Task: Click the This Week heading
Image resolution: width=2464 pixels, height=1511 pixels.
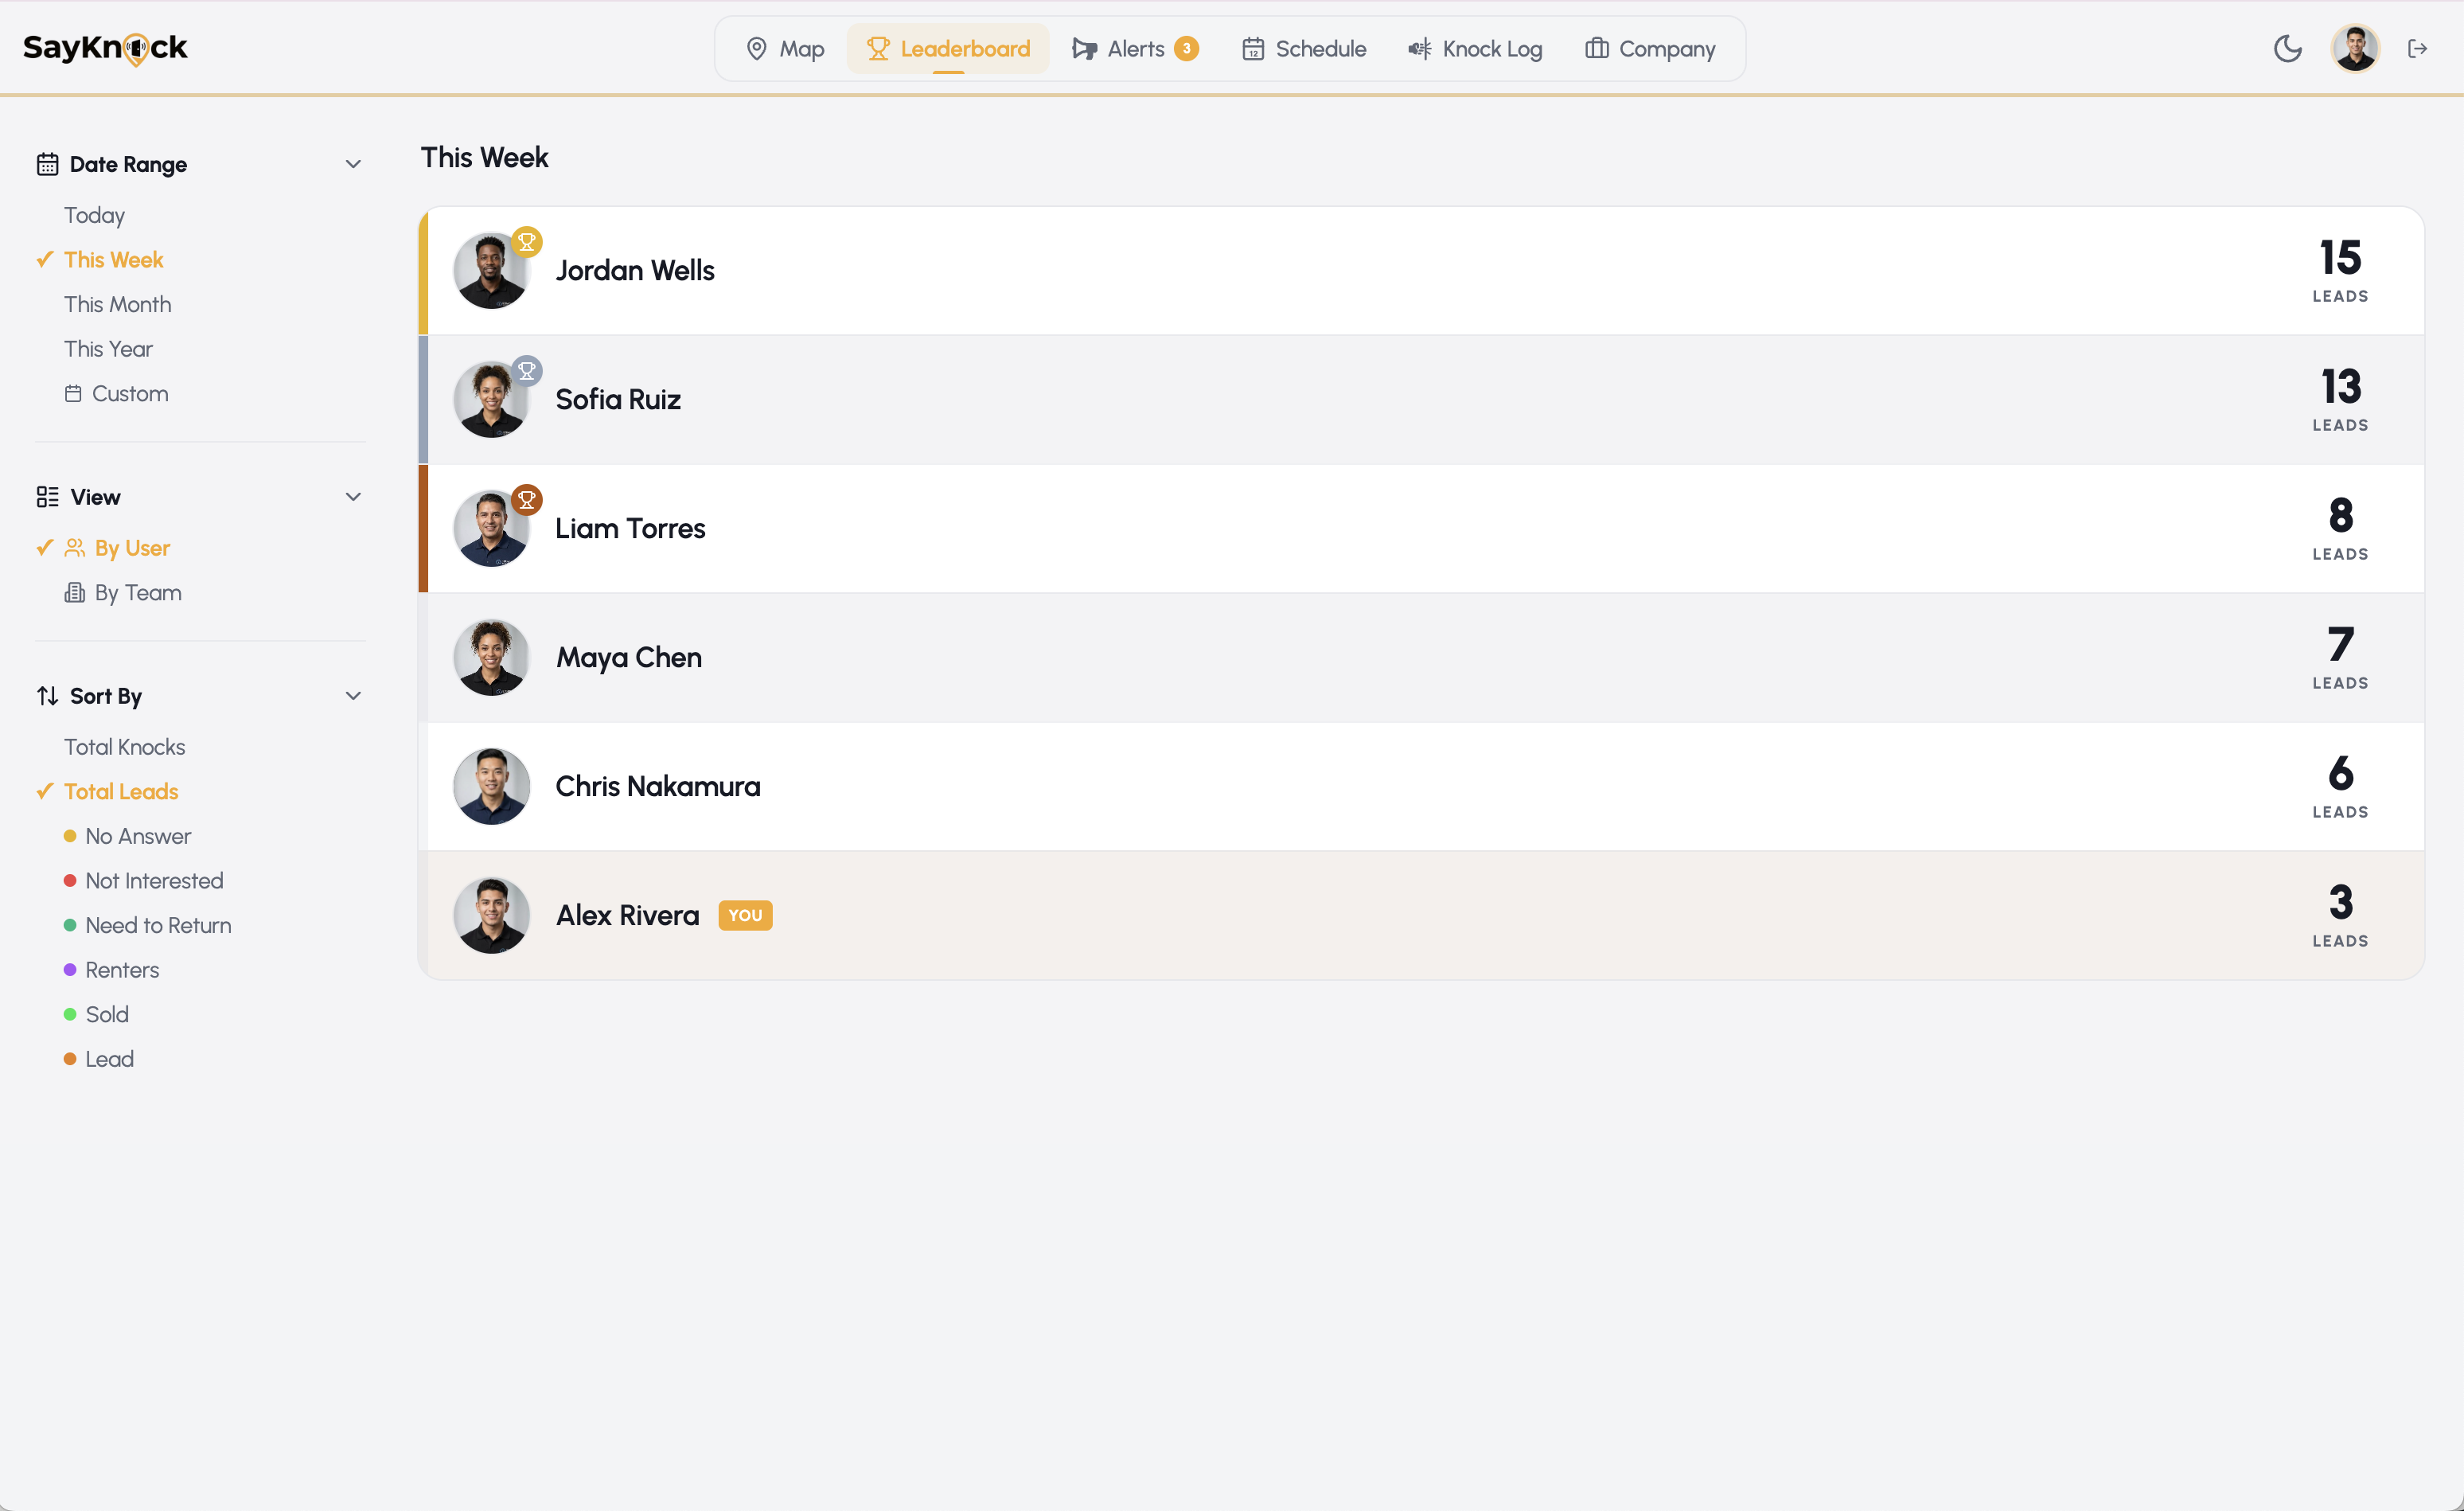Action: coord(484,158)
